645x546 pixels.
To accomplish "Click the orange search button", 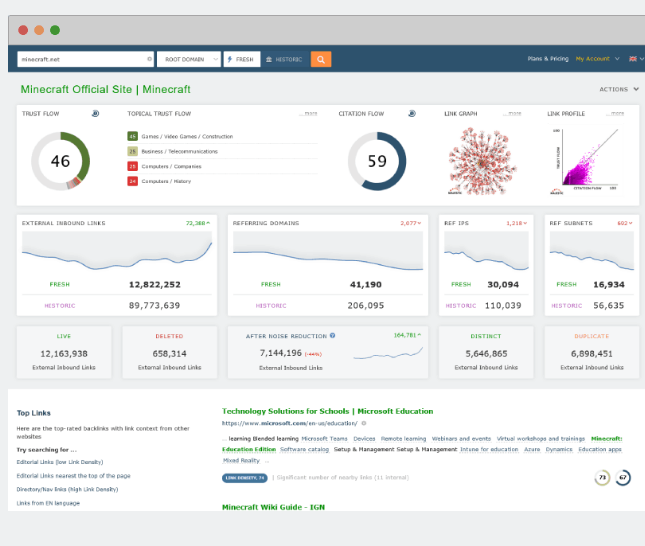I will [321, 59].
